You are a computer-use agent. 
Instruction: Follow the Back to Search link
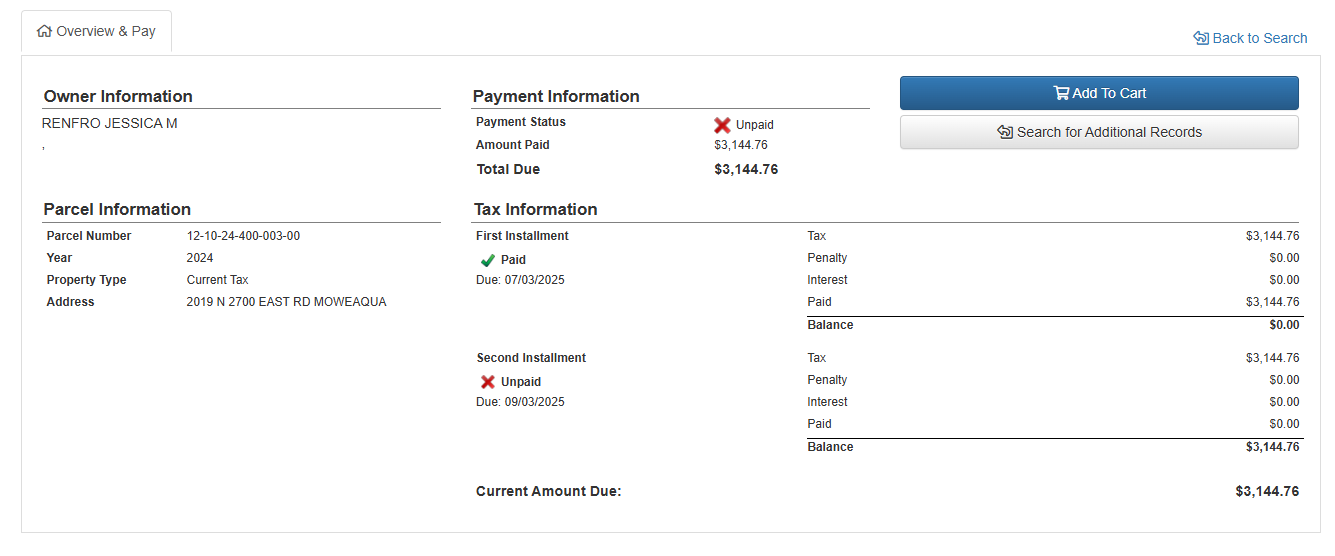(x=1259, y=38)
